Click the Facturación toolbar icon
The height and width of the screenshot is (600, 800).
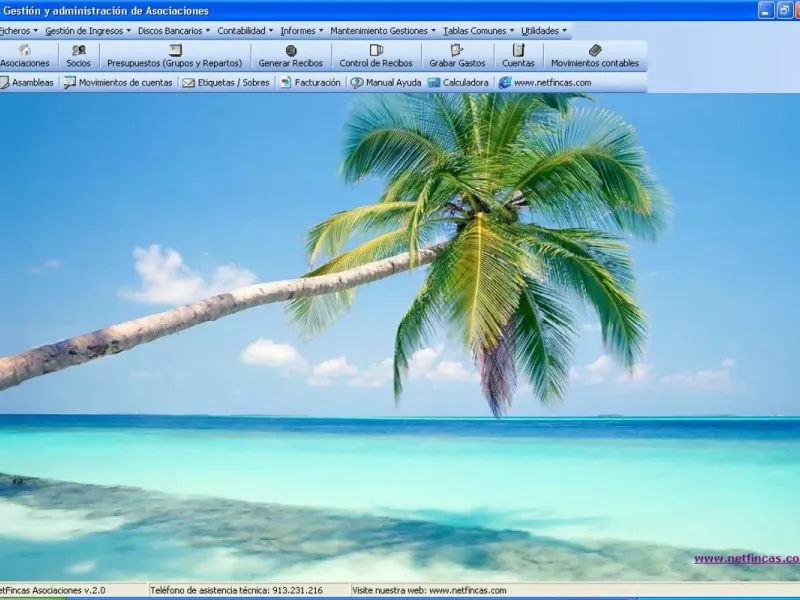click(x=286, y=83)
